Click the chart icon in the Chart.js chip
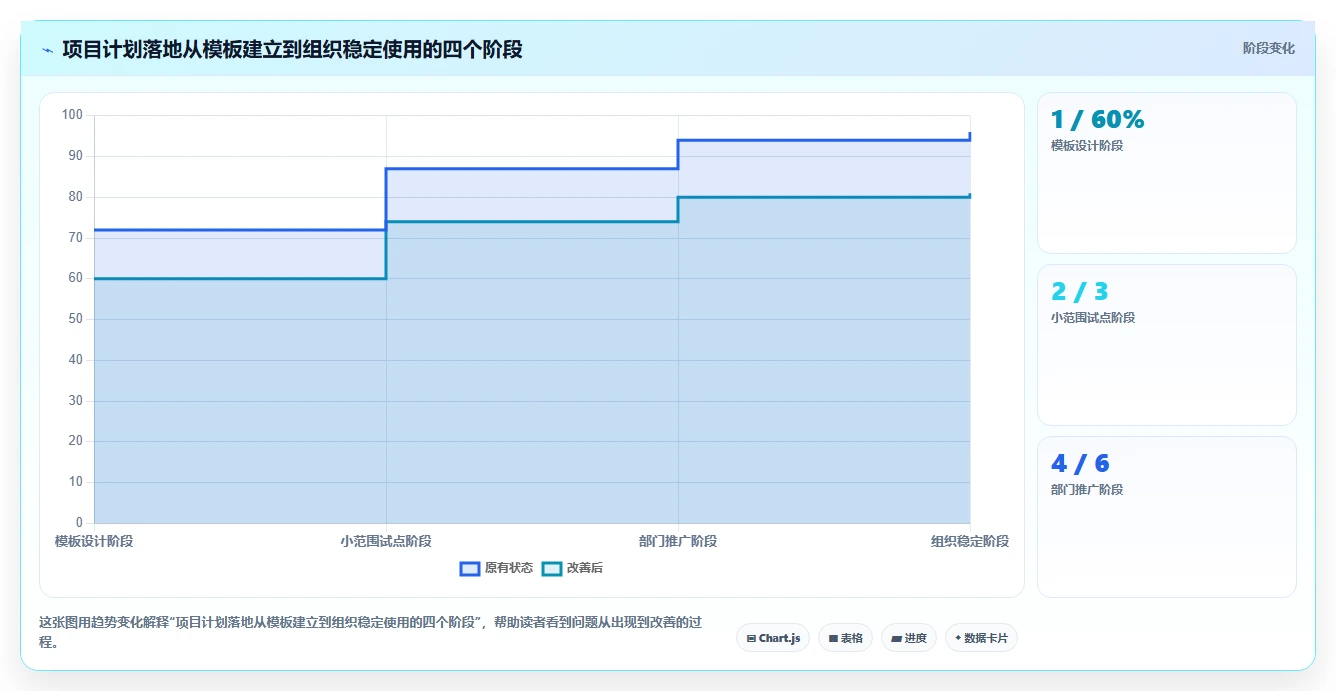Image resolution: width=1336 pixels, height=691 pixels. (751, 638)
